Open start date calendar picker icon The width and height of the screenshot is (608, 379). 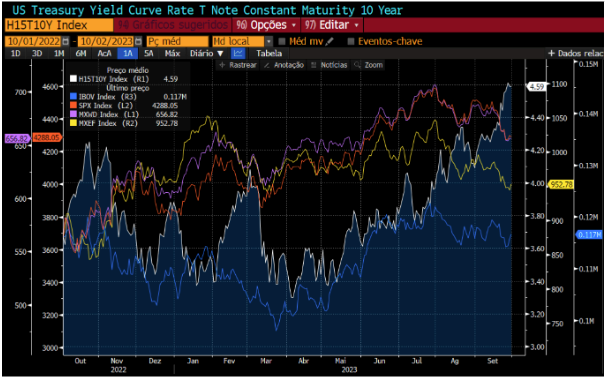click(66, 41)
